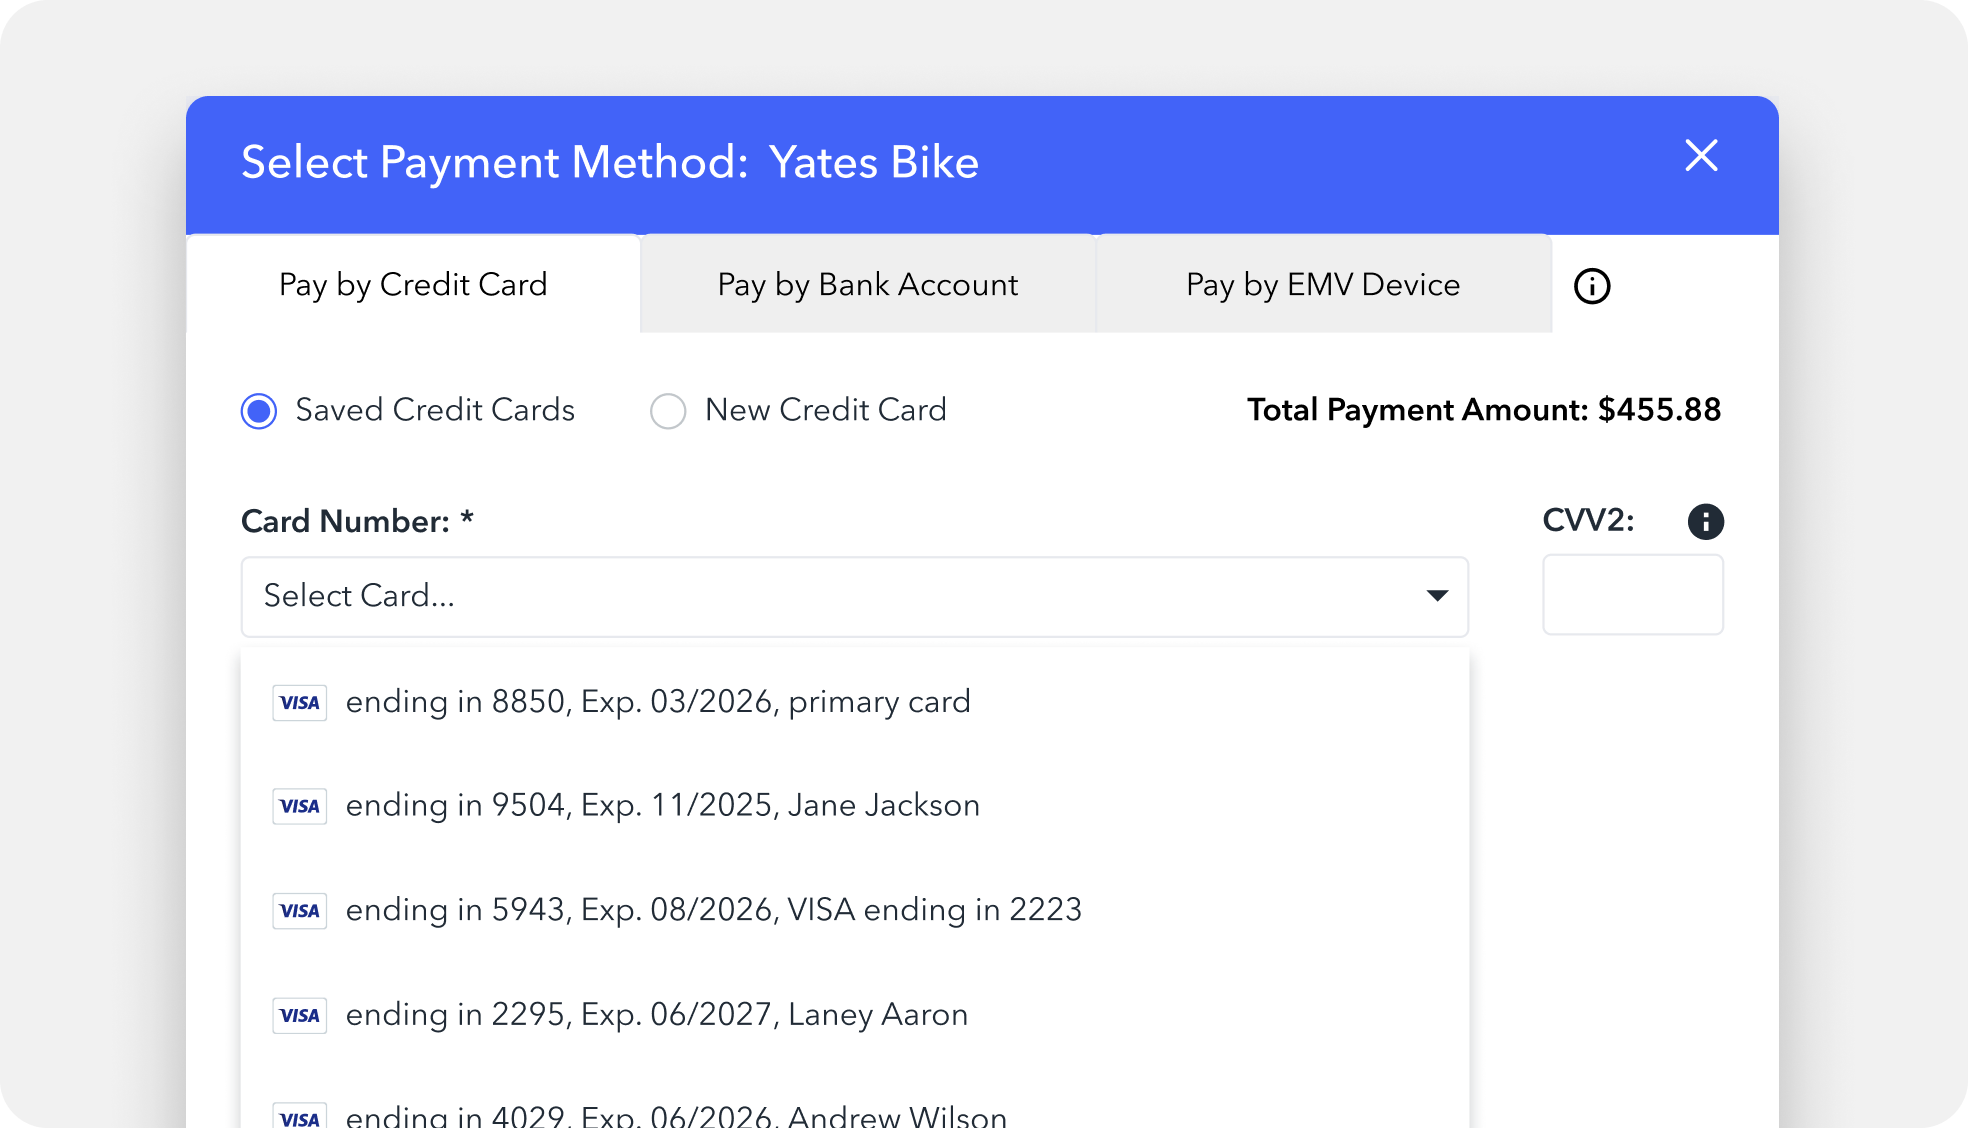The height and width of the screenshot is (1128, 1968).
Task: Choose Jane Jackson card ending in 9504
Action: (662, 806)
